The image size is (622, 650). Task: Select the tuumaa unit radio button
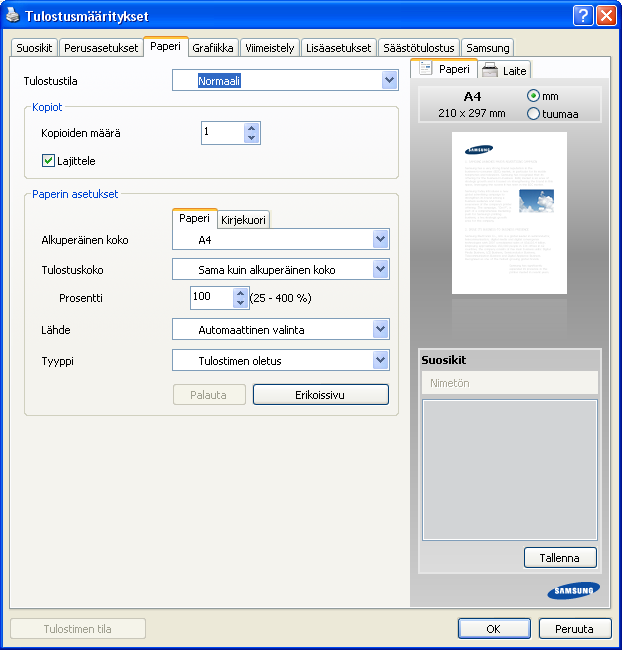[533, 113]
